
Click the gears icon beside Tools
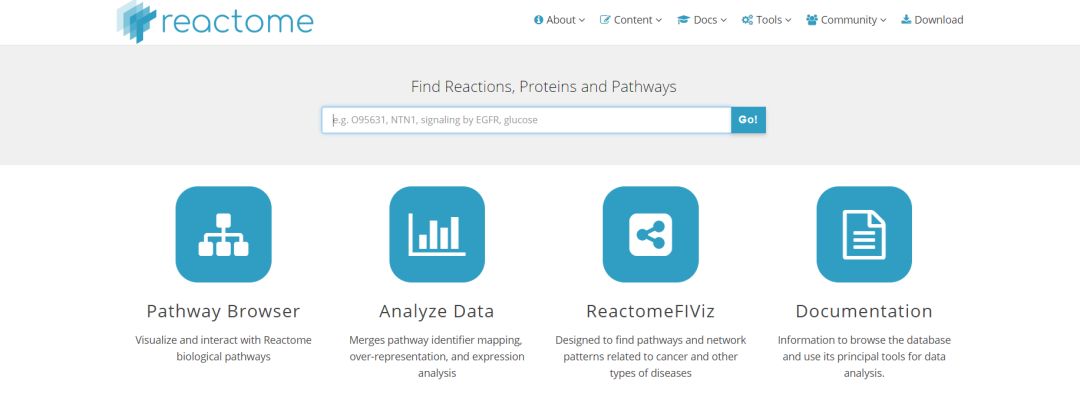pos(747,20)
